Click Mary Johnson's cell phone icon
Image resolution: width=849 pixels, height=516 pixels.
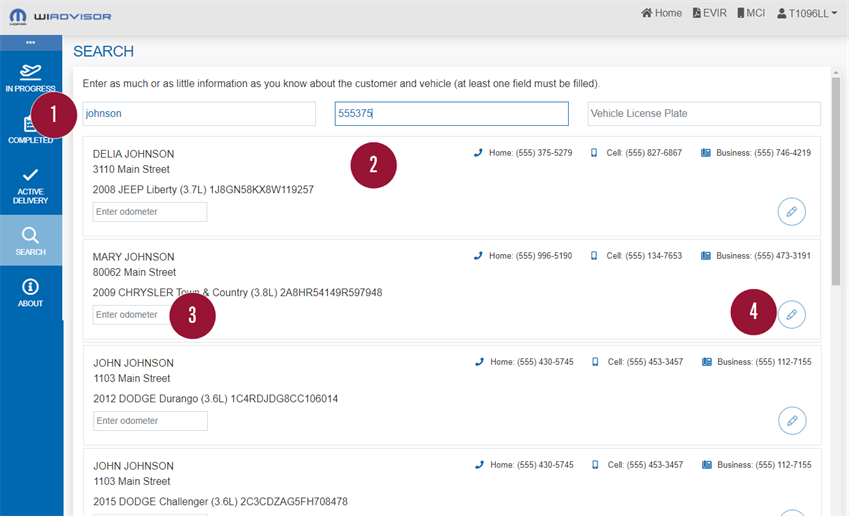[x=594, y=256]
